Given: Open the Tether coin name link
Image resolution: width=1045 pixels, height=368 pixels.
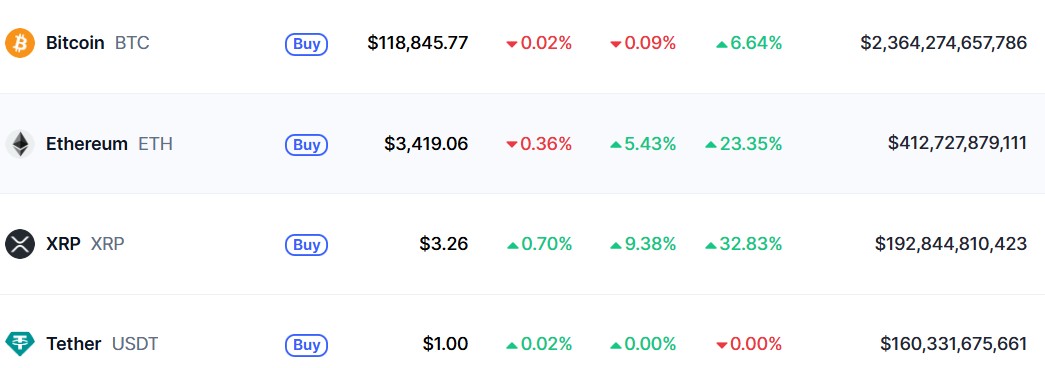Looking at the screenshot, I should tap(73, 344).
